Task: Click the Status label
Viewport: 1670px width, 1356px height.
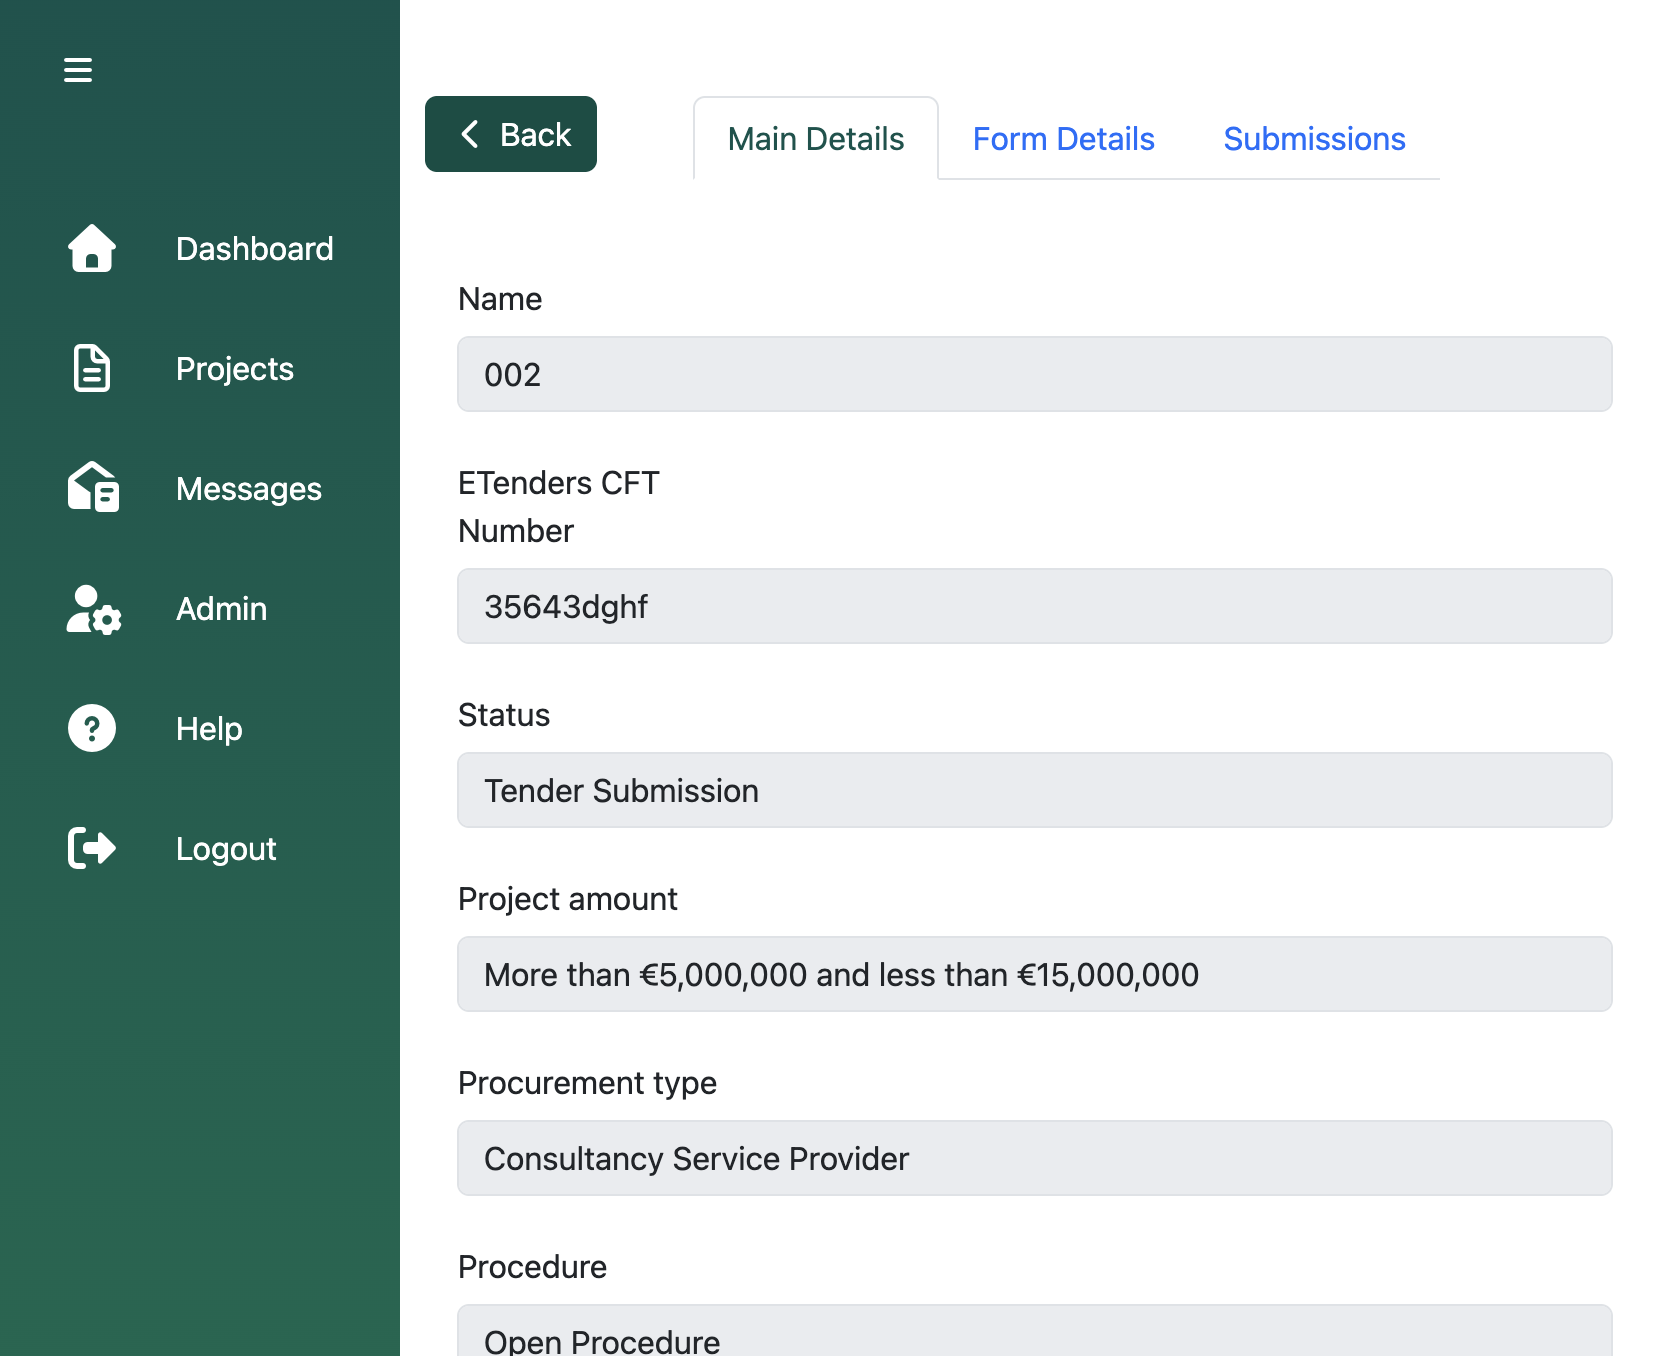Action: pos(504,715)
